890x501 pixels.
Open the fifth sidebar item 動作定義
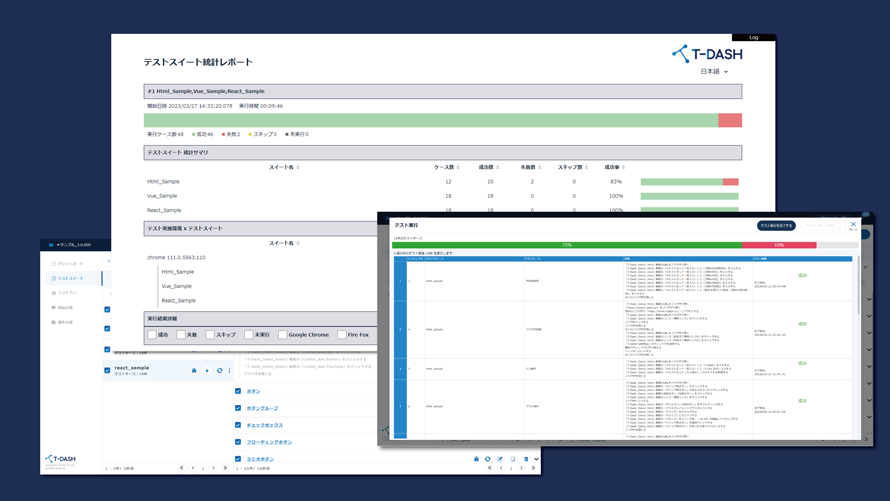click(x=62, y=322)
